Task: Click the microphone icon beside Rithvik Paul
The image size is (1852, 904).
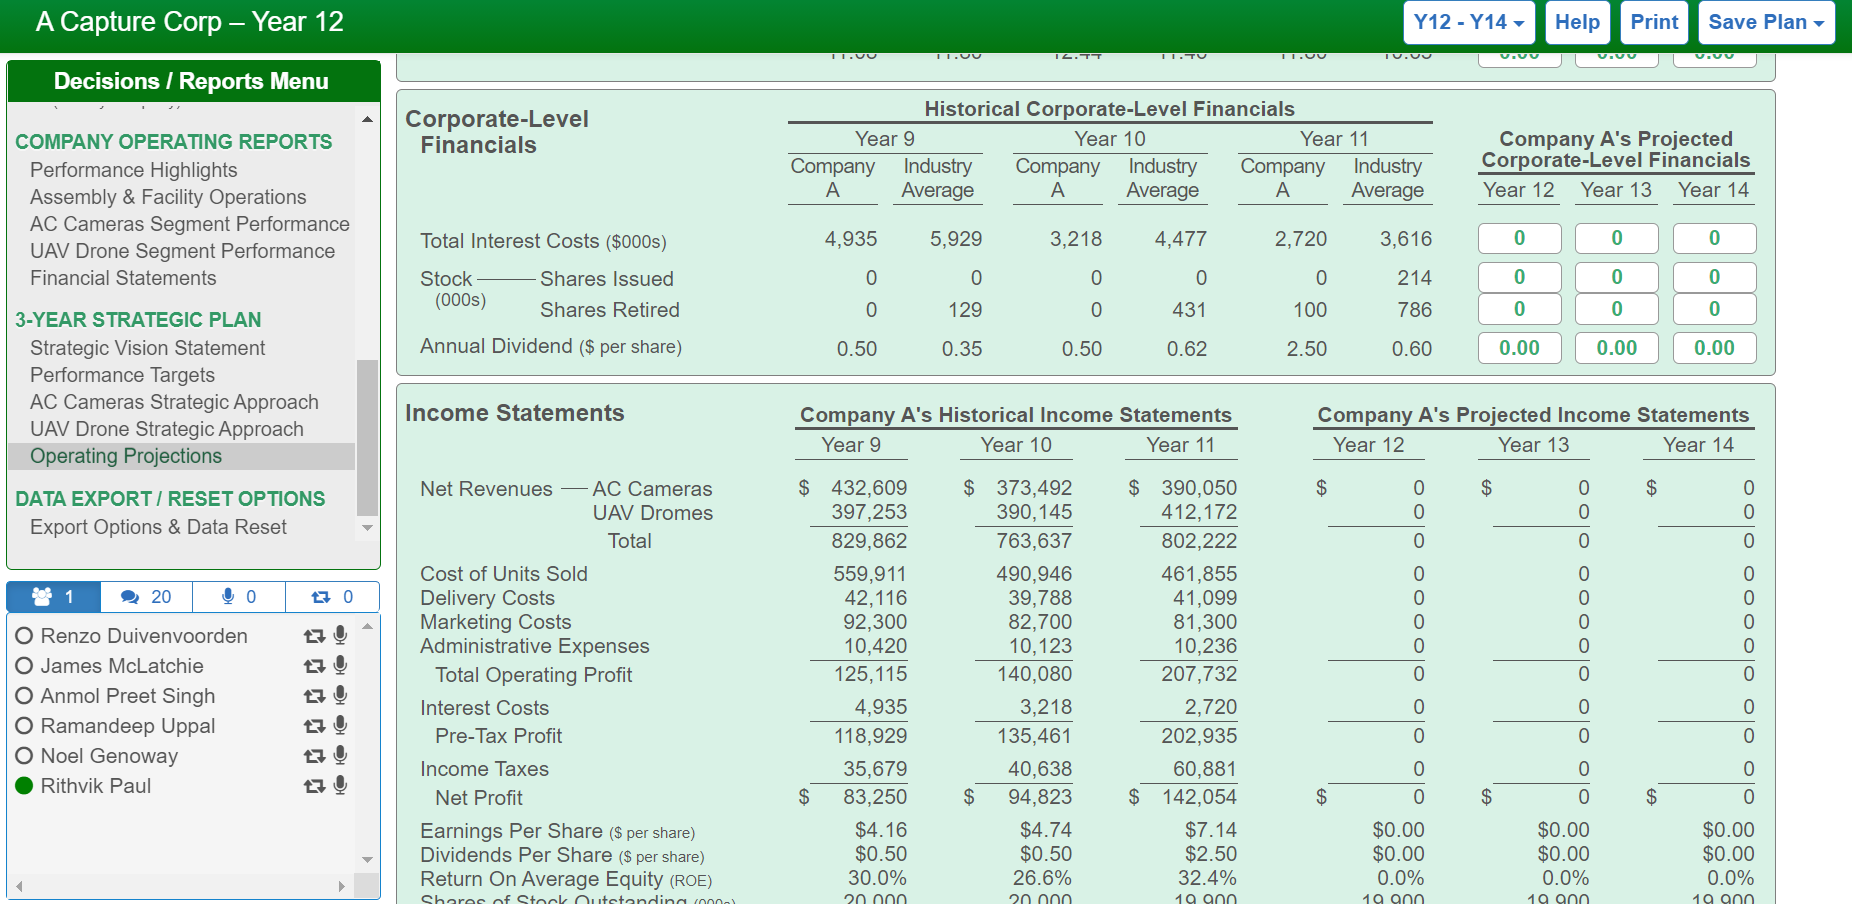Action: point(340,785)
